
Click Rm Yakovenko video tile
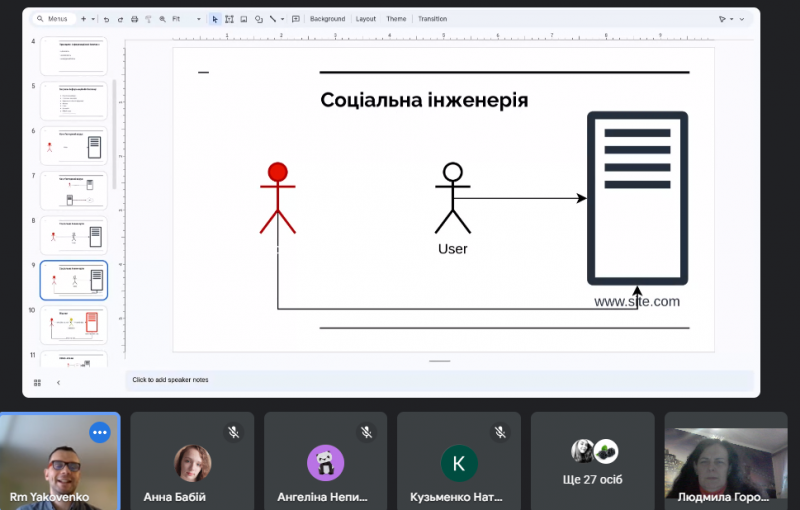[x=60, y=461]
